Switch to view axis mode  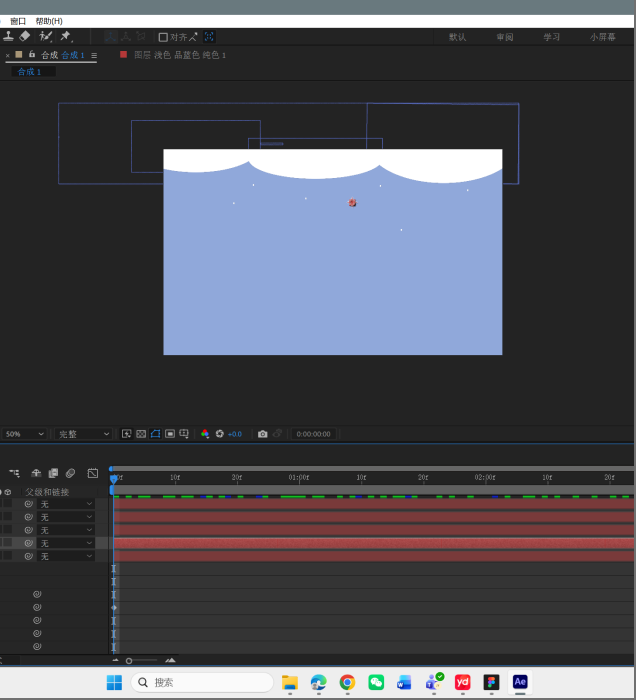141,37
